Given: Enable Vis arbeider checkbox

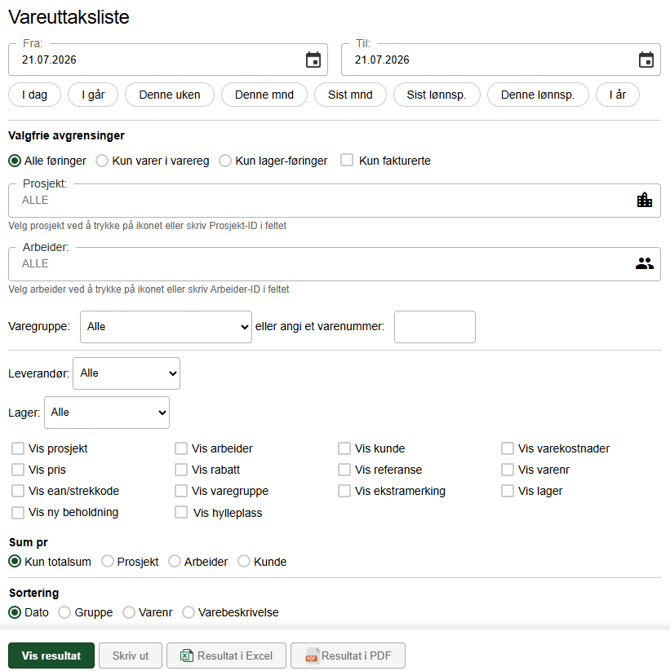Looking at the screenshot, I should pos(181,448).
